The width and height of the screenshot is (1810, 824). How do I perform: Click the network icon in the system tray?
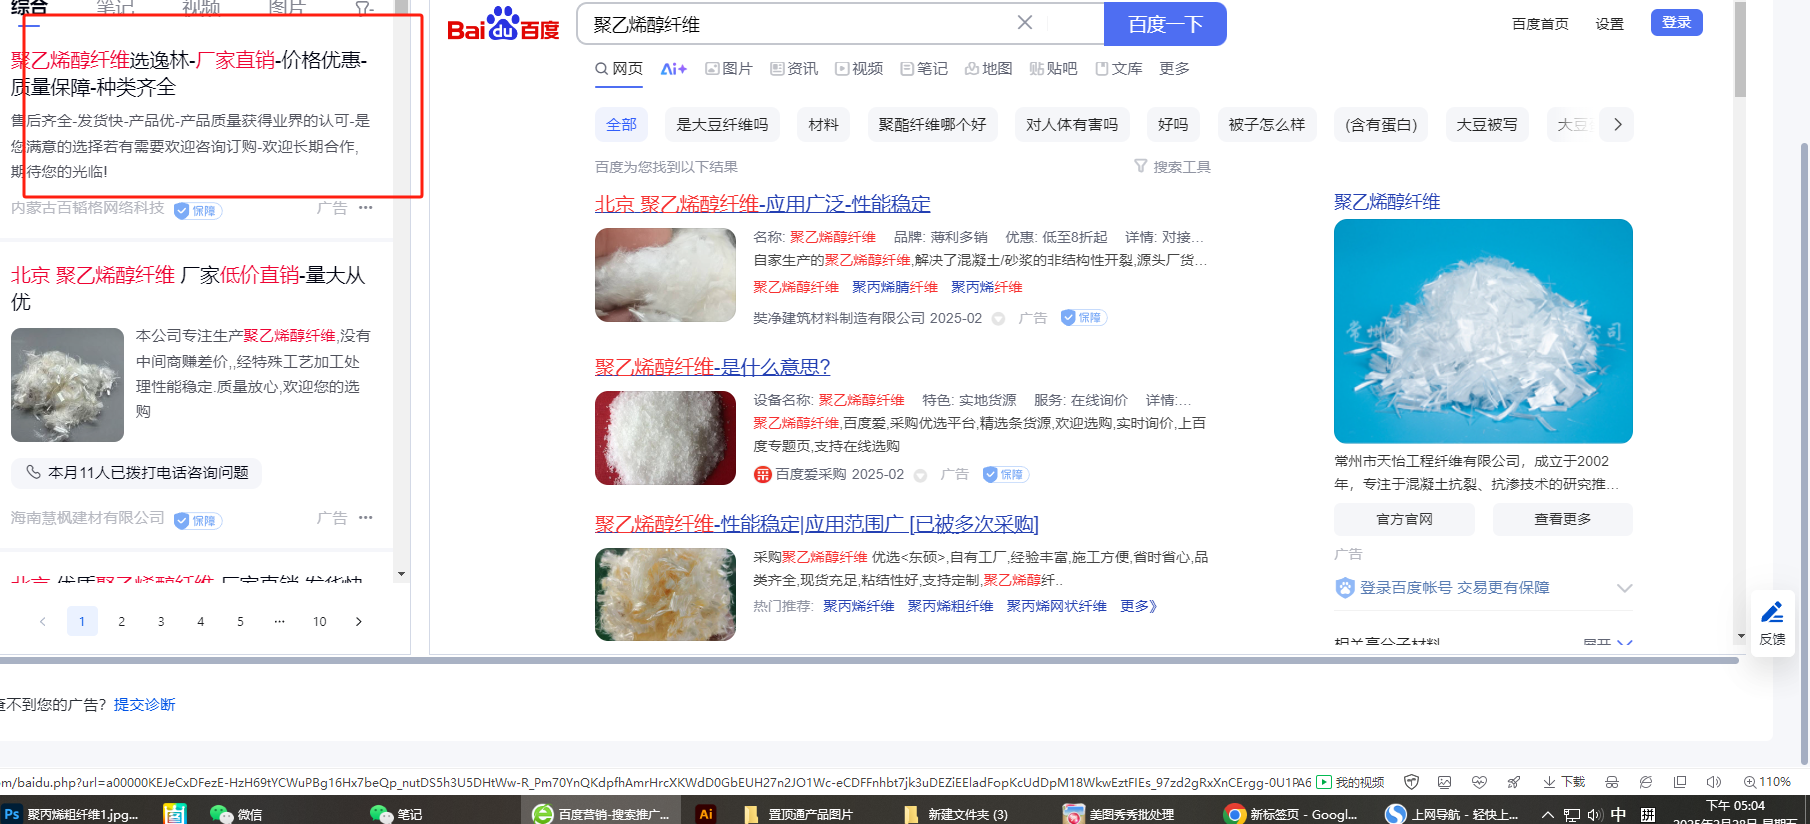pyautogui.click(x=1572, y=814)
